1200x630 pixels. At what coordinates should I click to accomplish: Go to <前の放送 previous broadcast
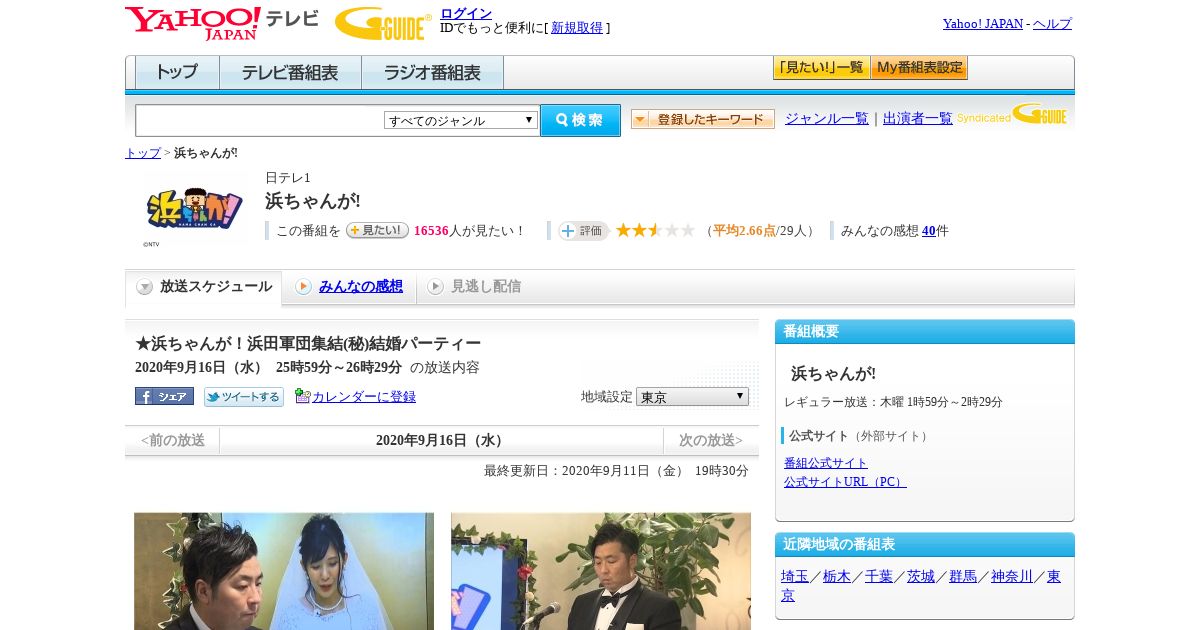(172, 440)
